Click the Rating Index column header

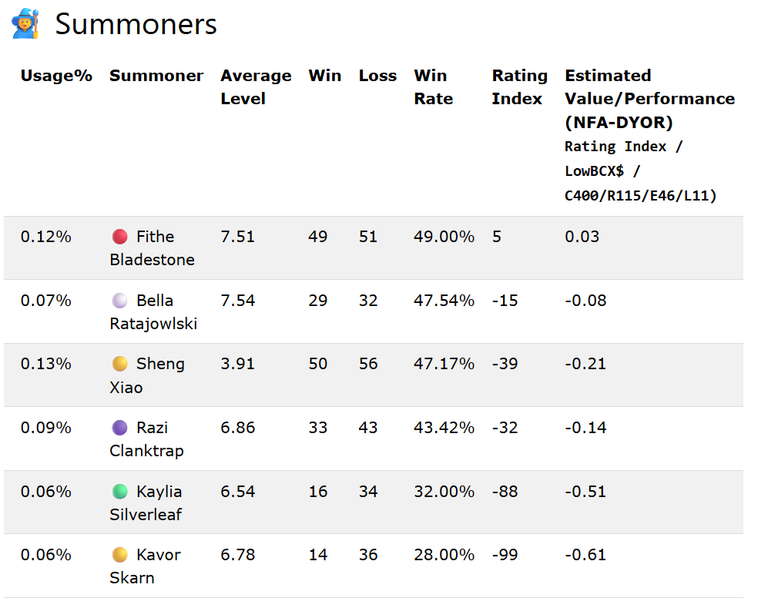pos(519,87)
